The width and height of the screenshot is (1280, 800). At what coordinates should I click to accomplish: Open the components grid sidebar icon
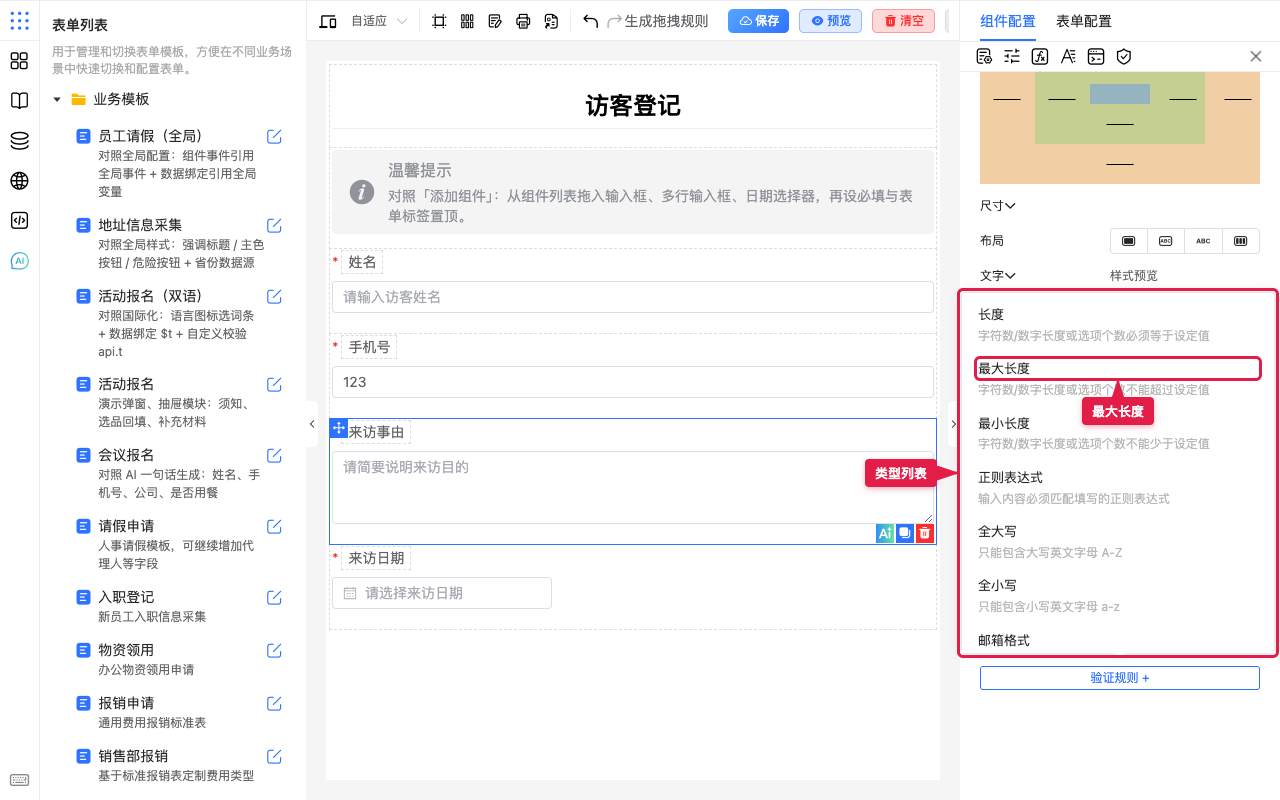(x=19, y=61)
